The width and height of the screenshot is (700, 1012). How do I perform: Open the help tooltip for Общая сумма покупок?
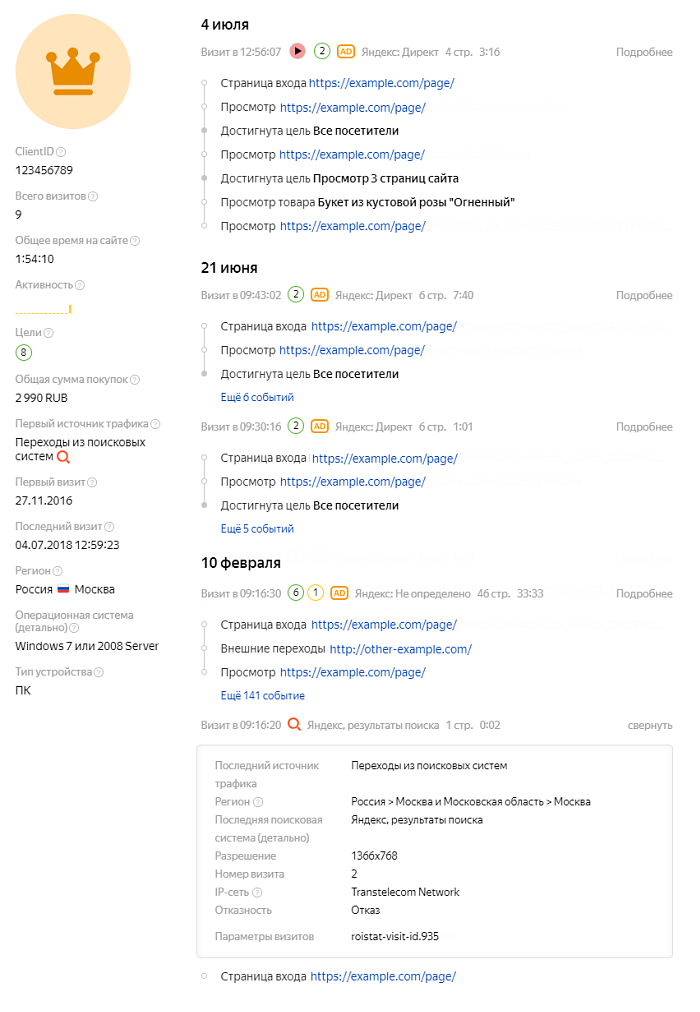(135, 380)
